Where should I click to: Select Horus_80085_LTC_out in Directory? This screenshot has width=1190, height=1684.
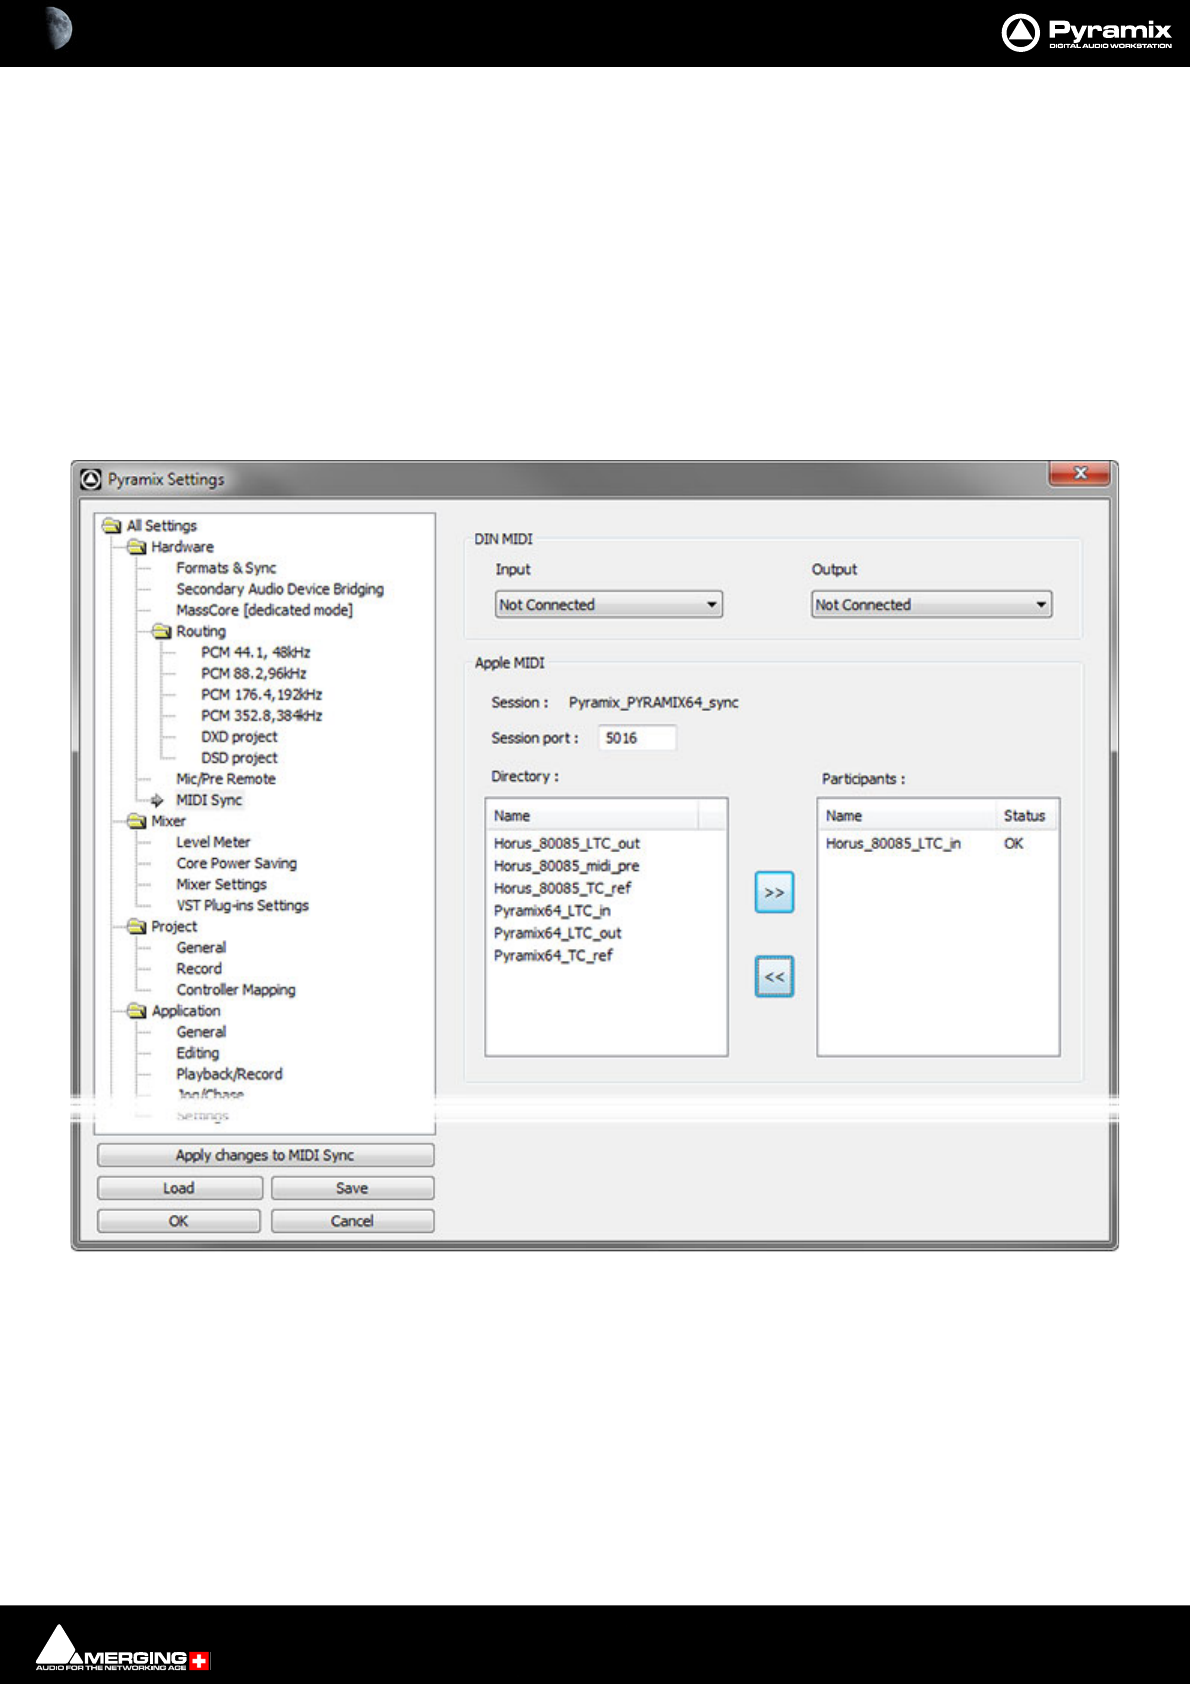pyautogui.click(x=567, y=844)
